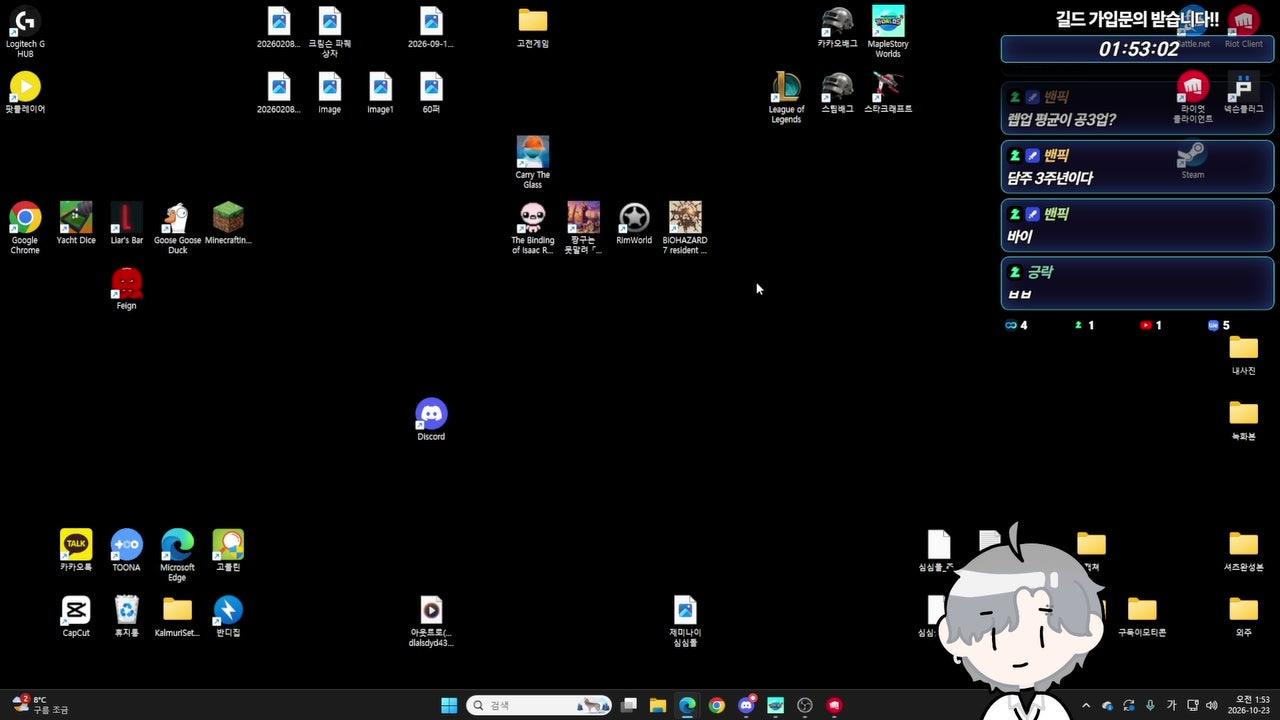Select the RimWorld desktop shortcut
The height and width of the screenshot is (720, 1280).
click(x=634, y=223)
